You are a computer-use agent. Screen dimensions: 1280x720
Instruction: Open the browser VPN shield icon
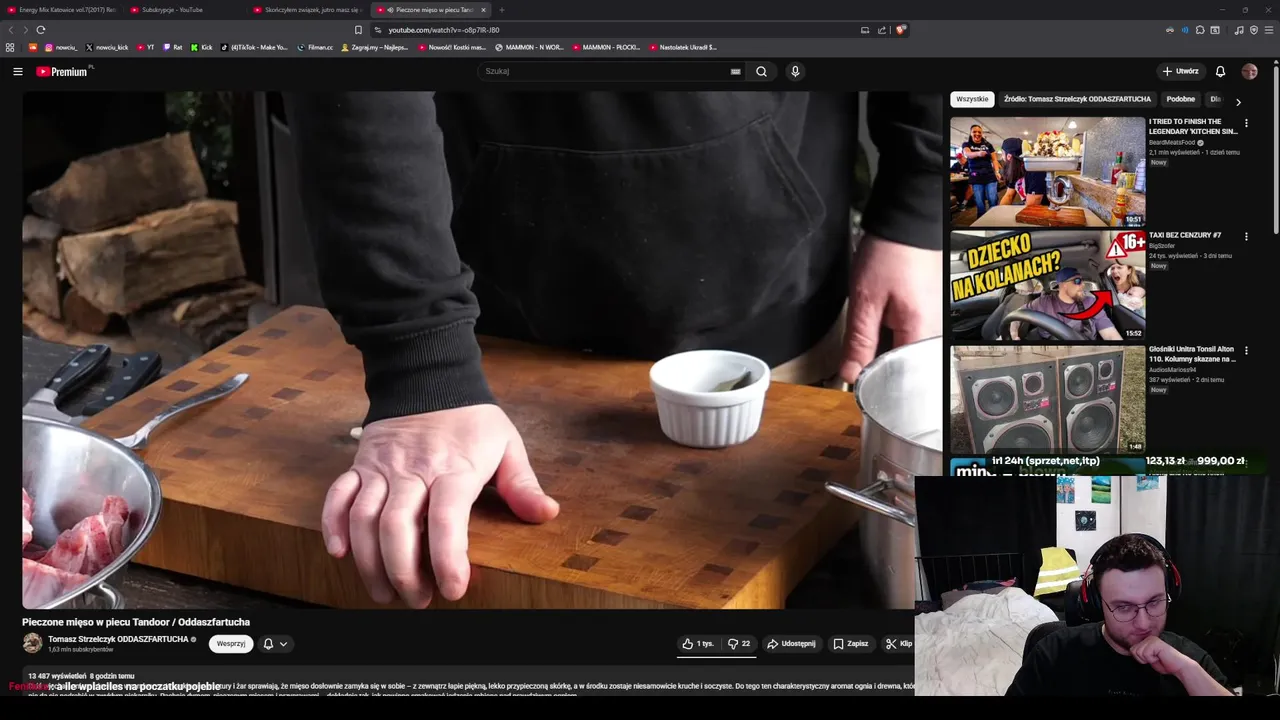click(x=1254, y=30)
